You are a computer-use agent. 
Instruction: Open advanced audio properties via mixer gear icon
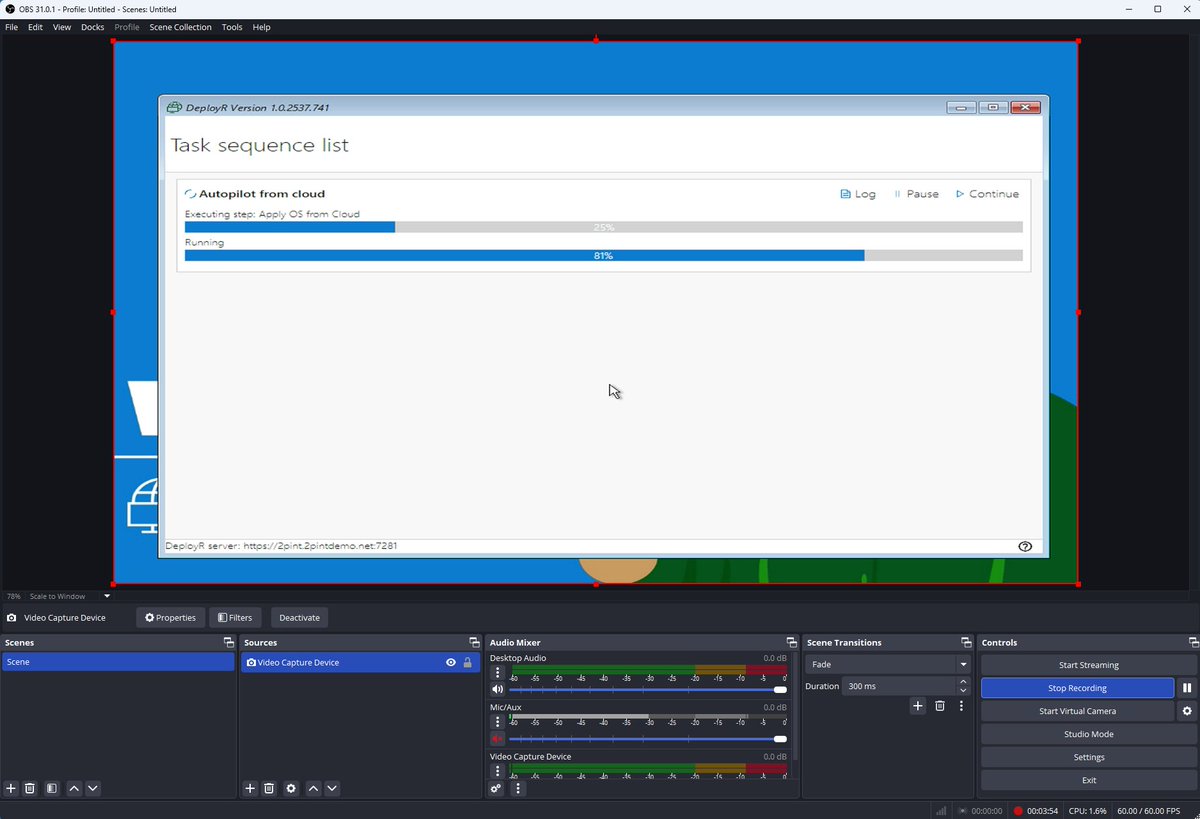496,788
